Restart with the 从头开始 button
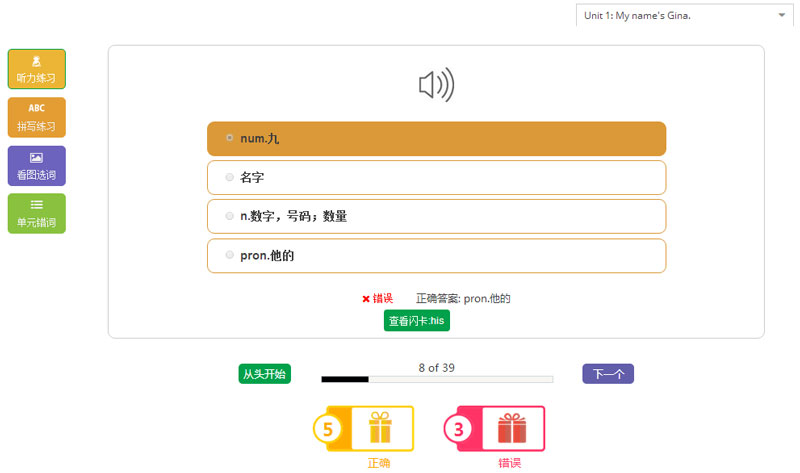 click(x=264, y=374)
